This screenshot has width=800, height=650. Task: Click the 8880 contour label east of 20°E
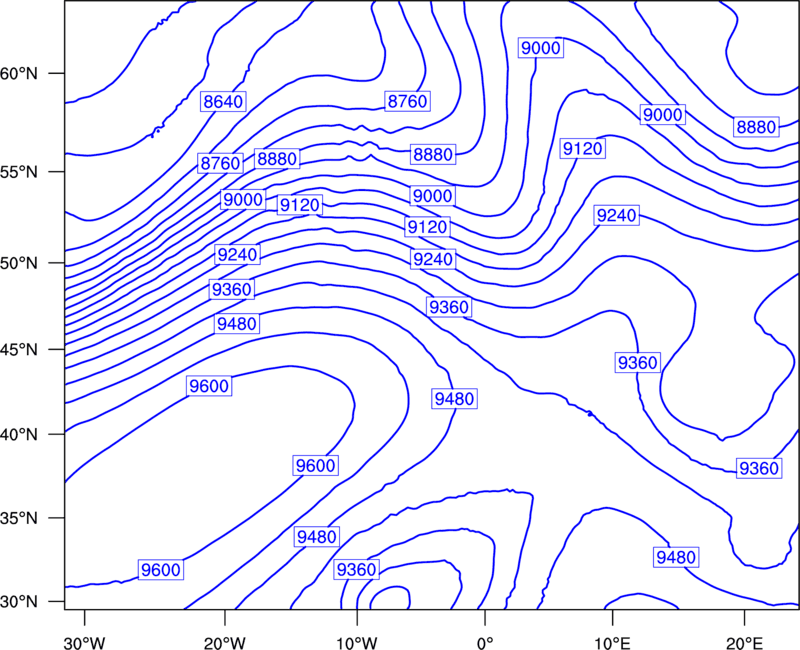coord(757,127)
